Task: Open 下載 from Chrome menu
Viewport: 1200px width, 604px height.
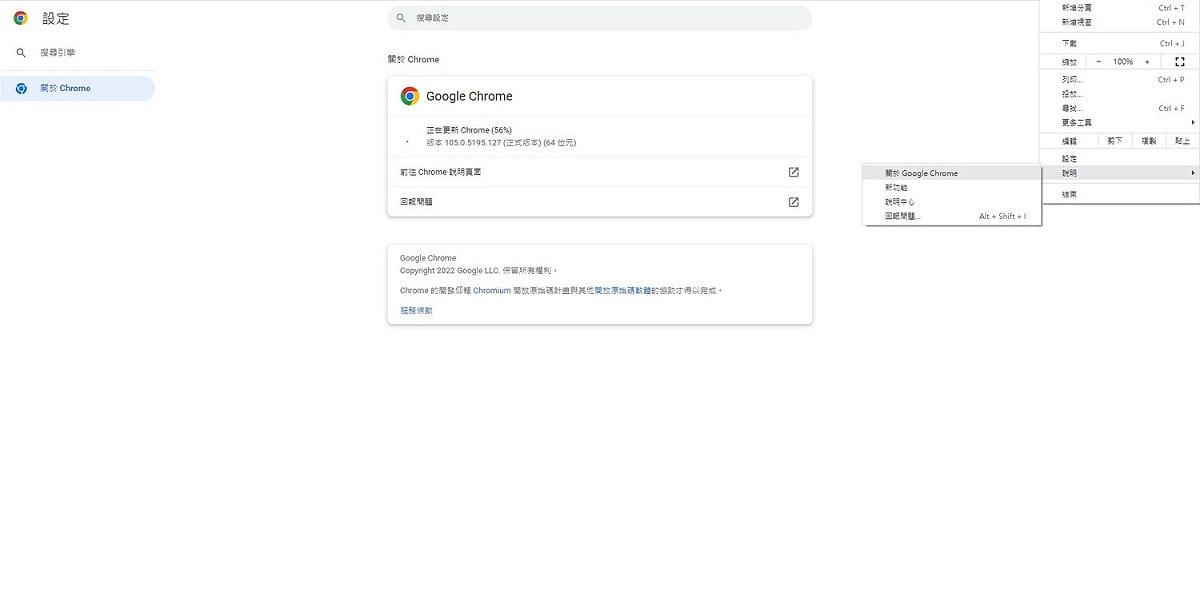Action: coord(1119,44)
